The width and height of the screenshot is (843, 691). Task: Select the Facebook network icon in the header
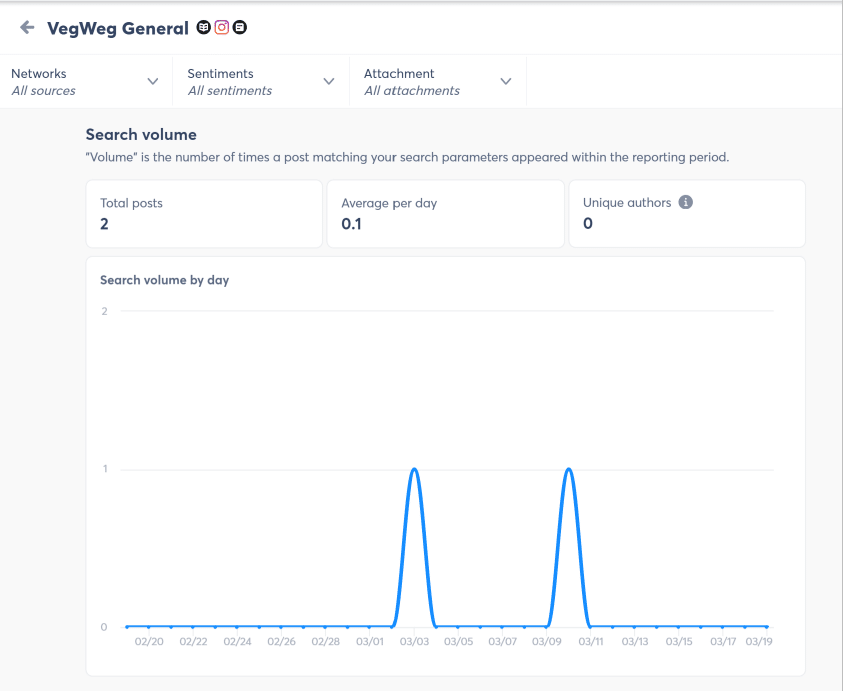[x=201, y=27]
